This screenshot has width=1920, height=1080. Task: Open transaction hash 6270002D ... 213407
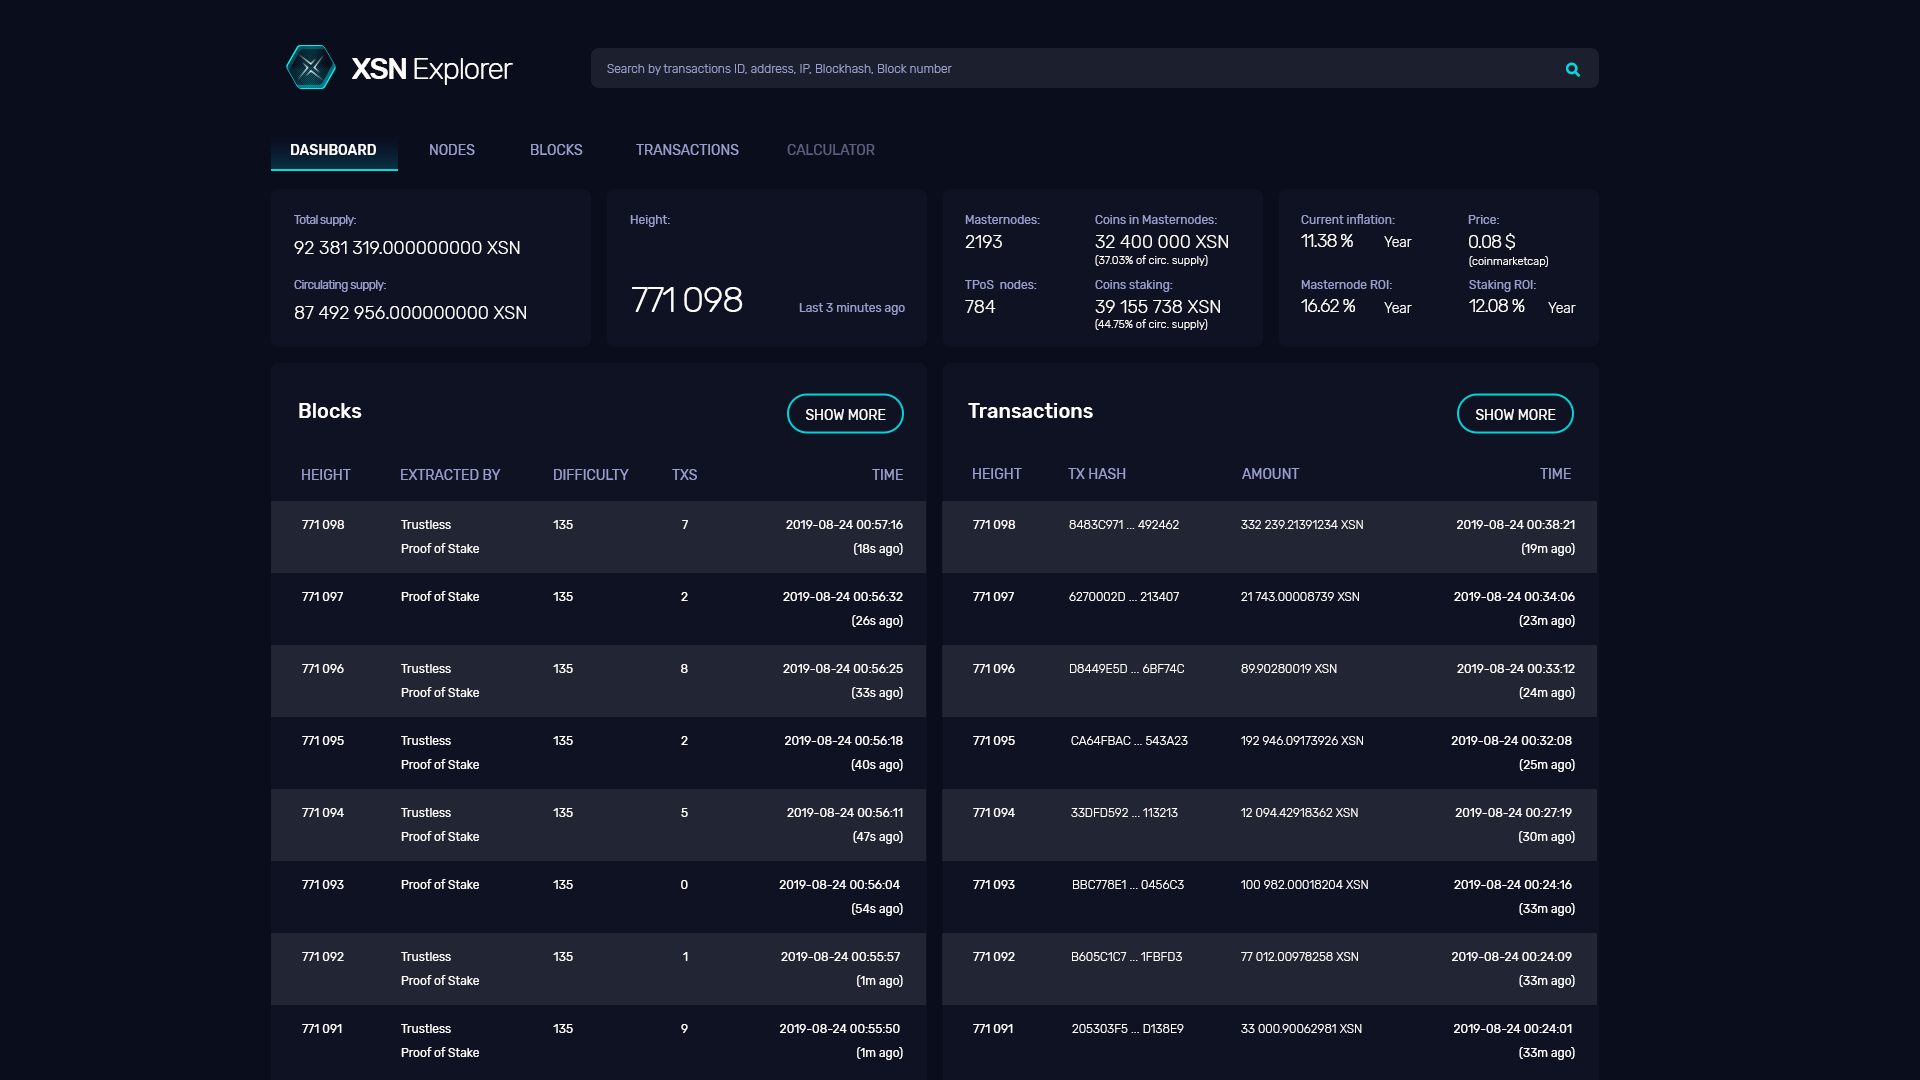pos(1123,597)
